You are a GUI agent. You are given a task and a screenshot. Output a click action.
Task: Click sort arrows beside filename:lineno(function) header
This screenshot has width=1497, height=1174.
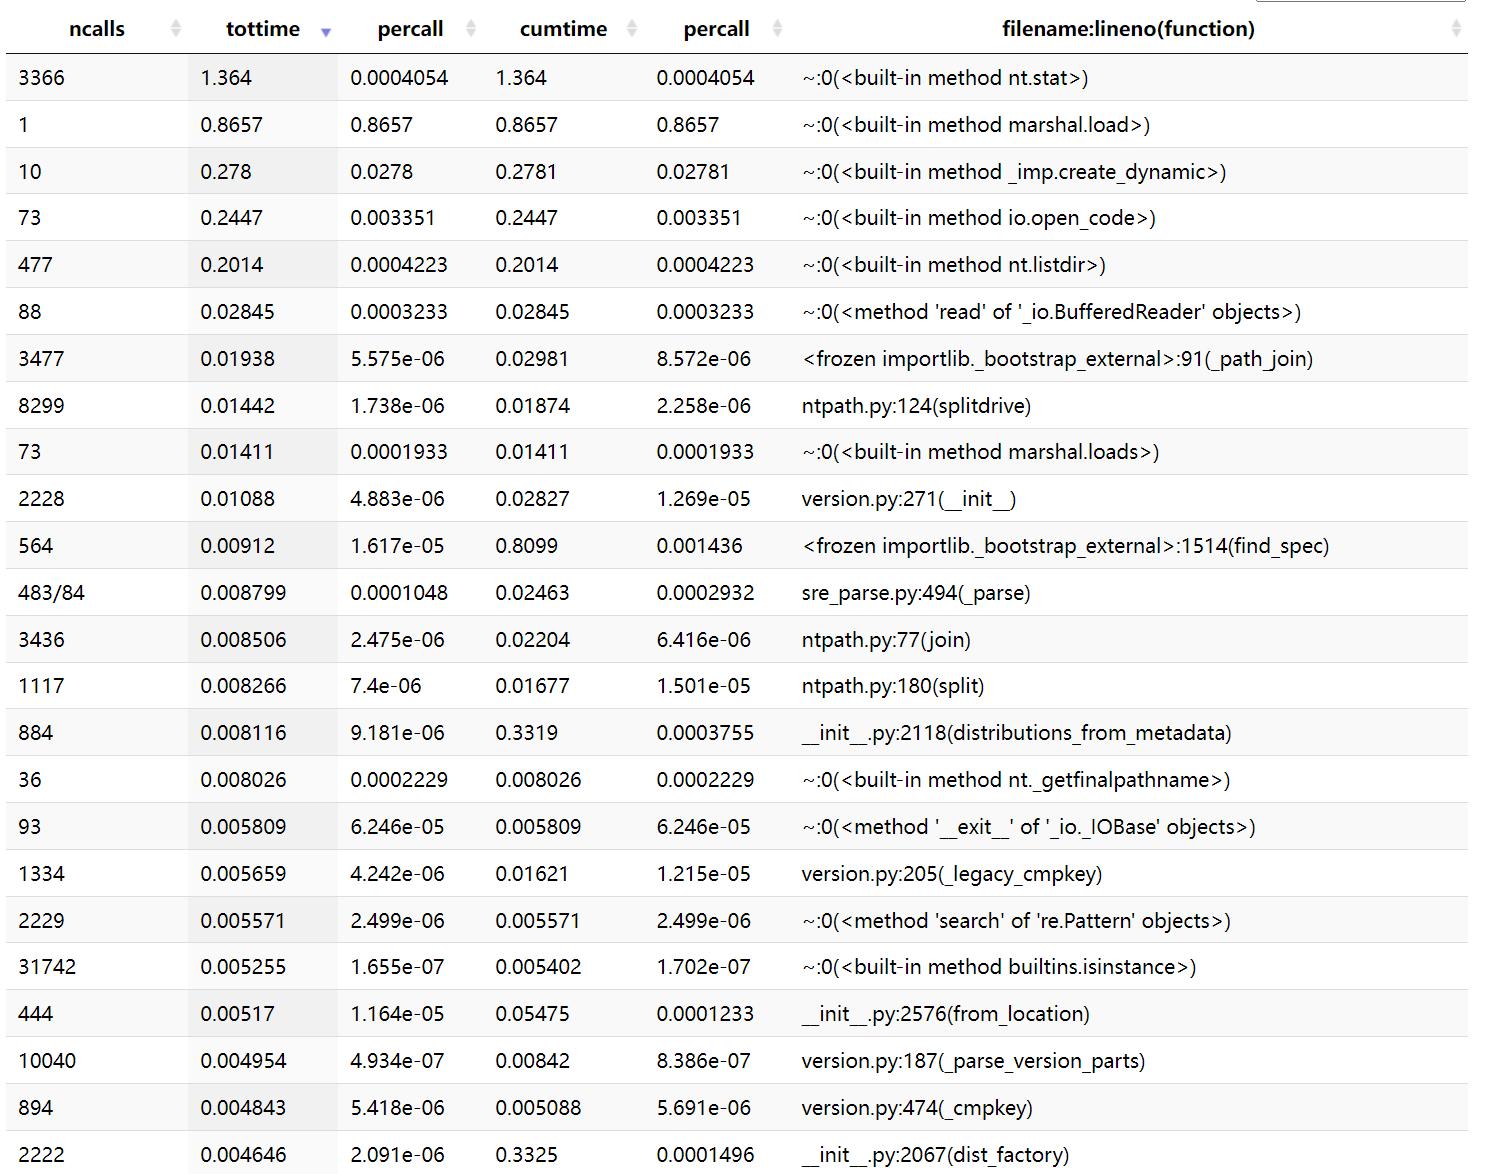[1455, 29]
